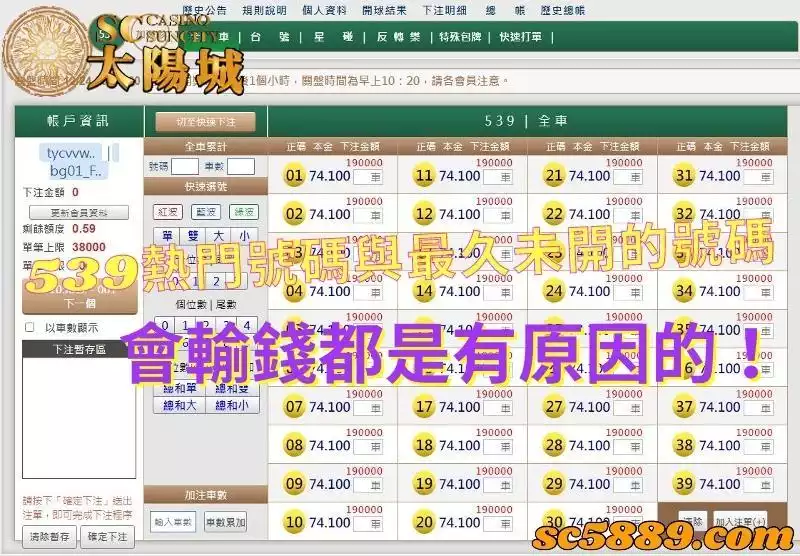Select number ball 18
800x556 pixels.
424,446
